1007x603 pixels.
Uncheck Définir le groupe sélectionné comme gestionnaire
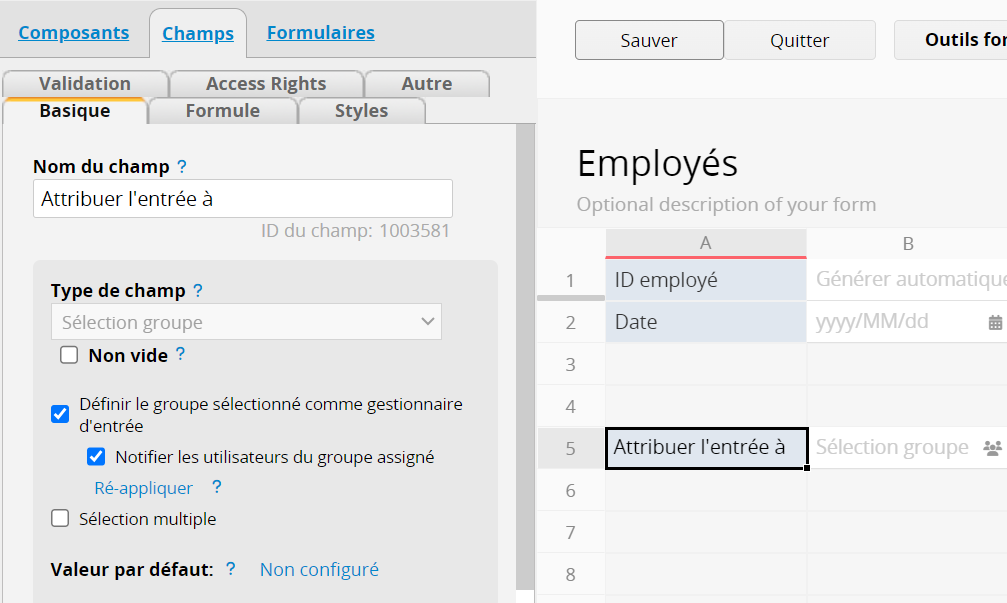(x=60, y=414)
